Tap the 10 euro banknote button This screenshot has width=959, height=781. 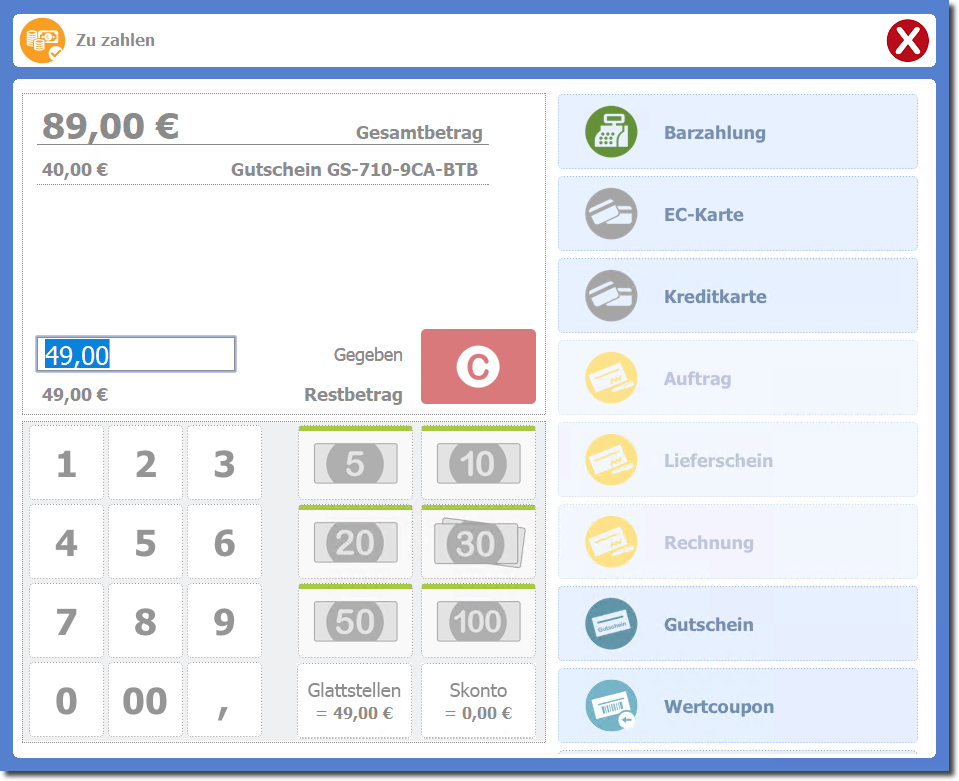coord(478,464)
